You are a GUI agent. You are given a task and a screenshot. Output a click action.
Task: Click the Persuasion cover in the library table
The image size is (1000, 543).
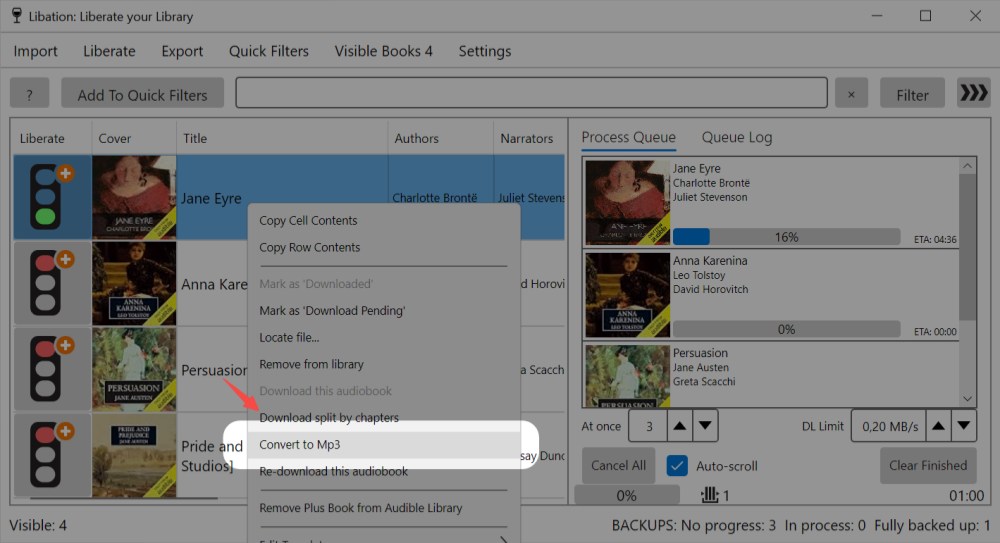(134, 369)
